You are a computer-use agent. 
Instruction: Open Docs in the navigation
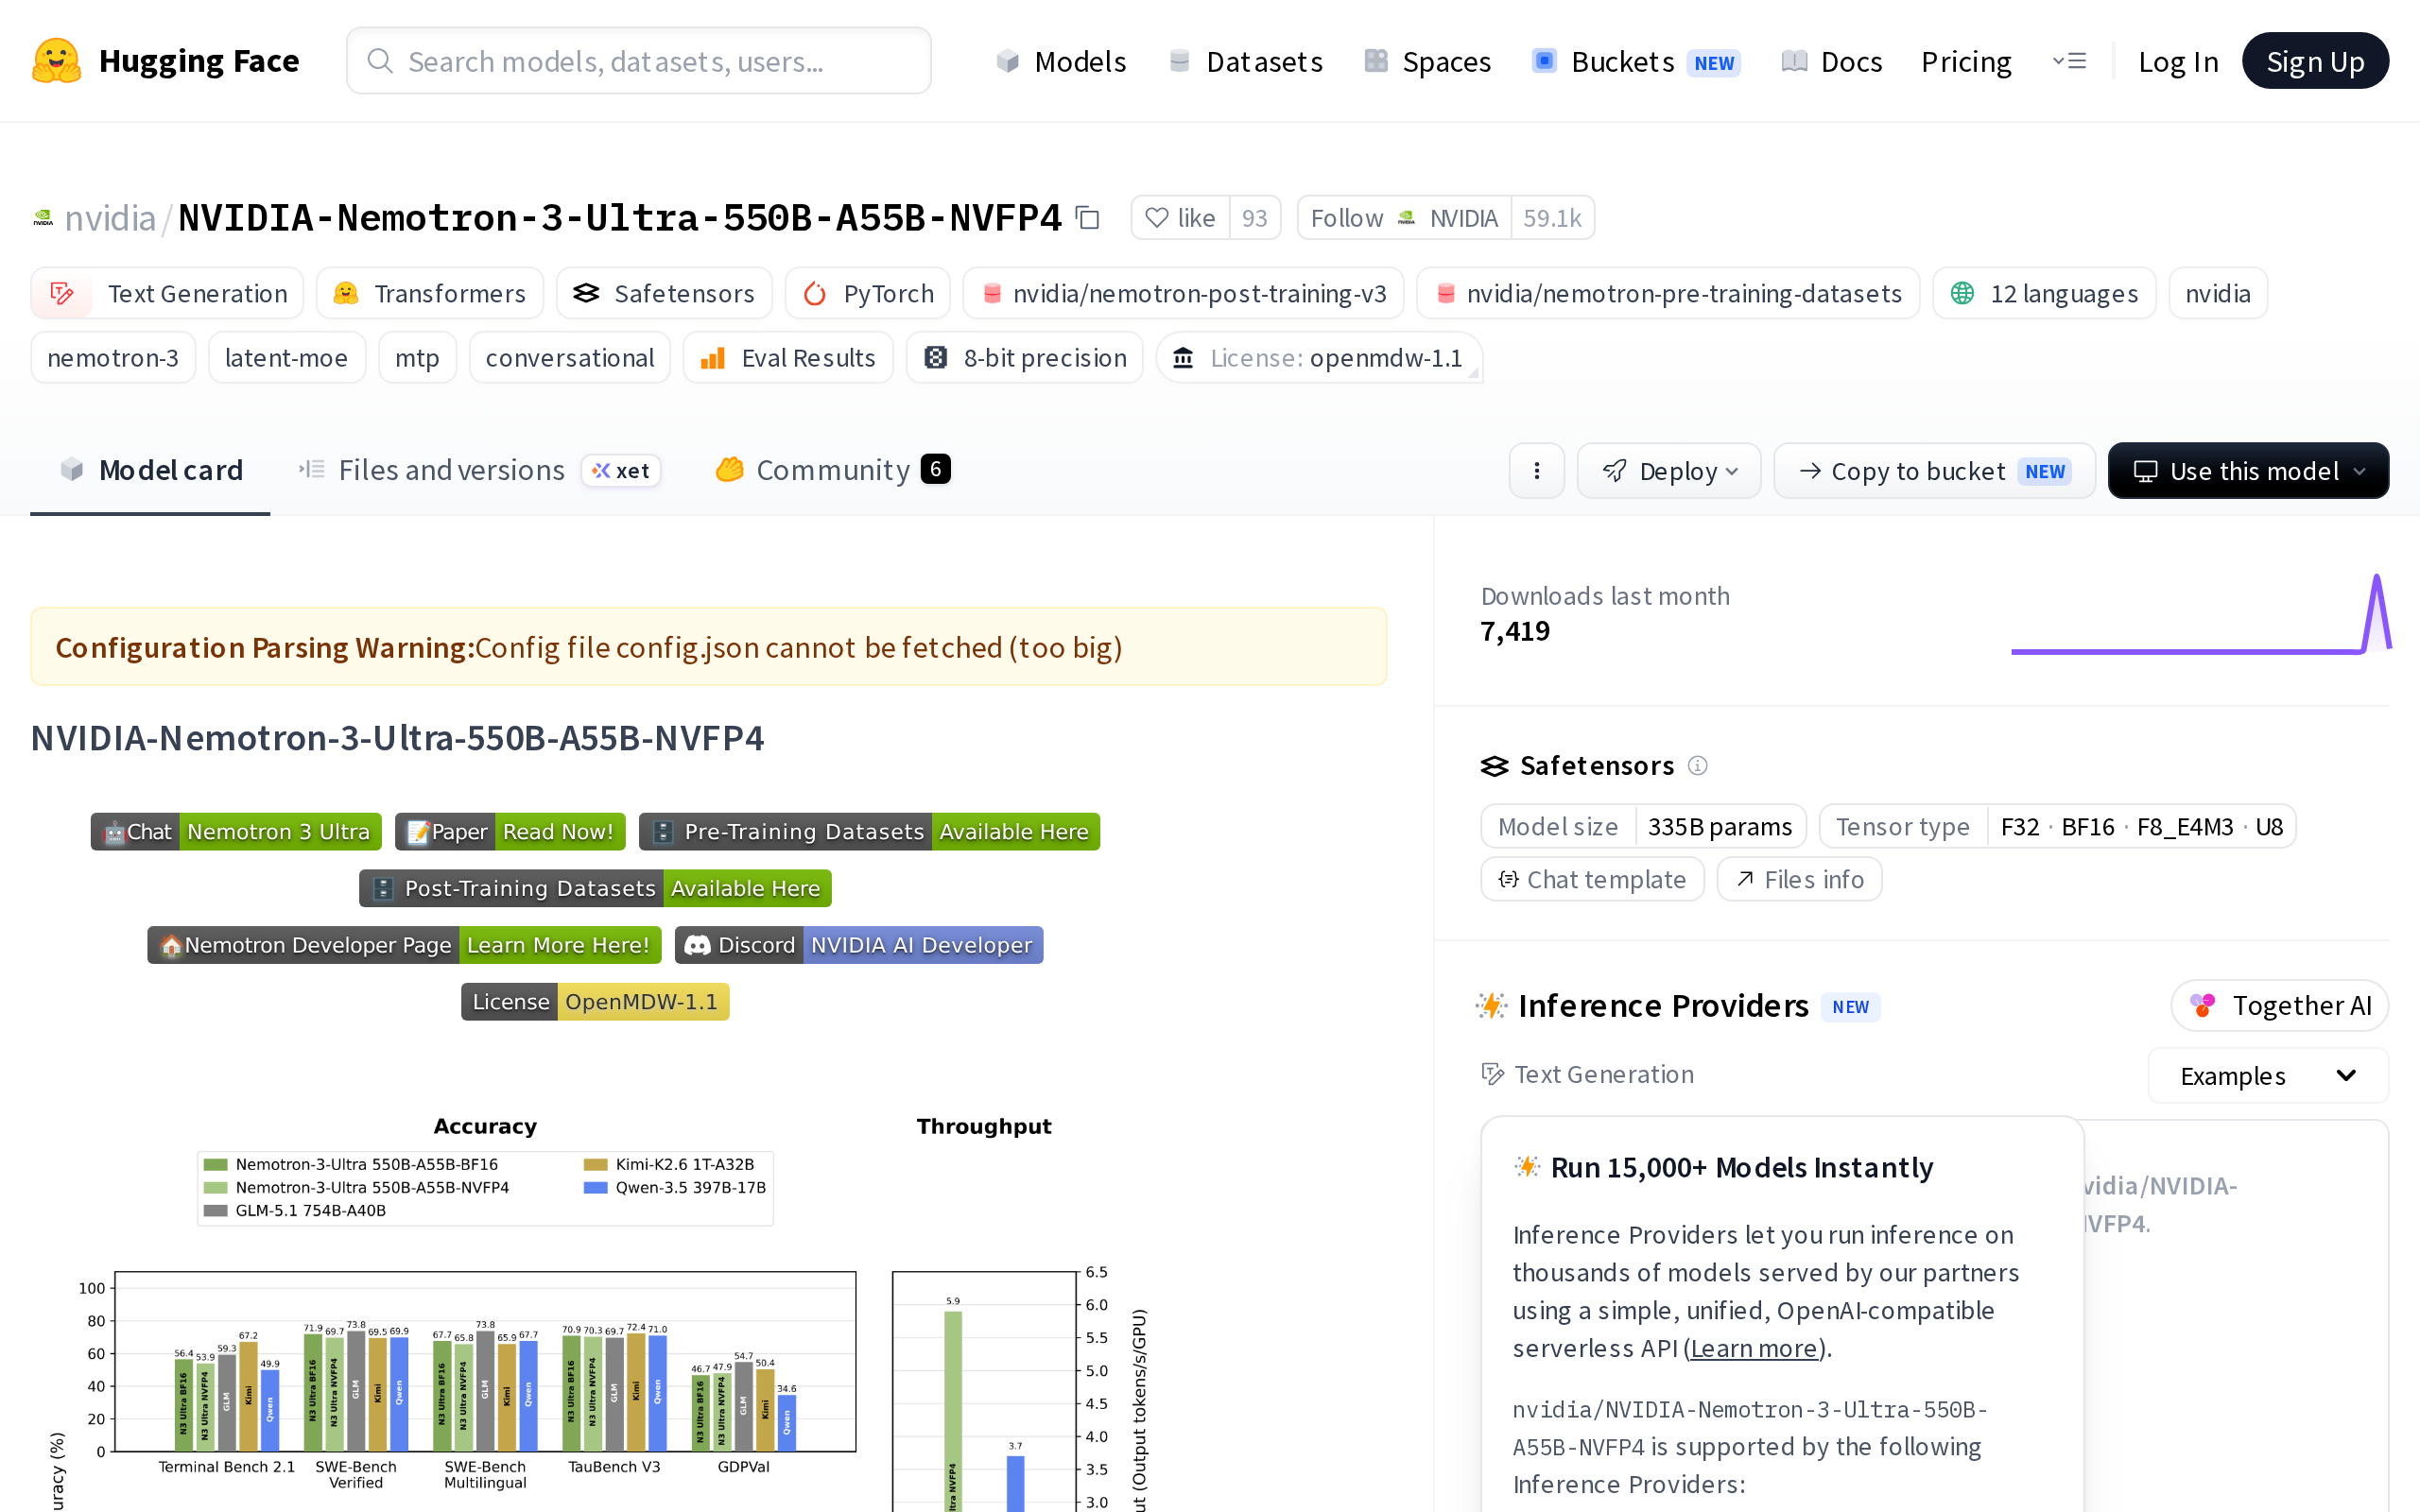coord(1832,62)
